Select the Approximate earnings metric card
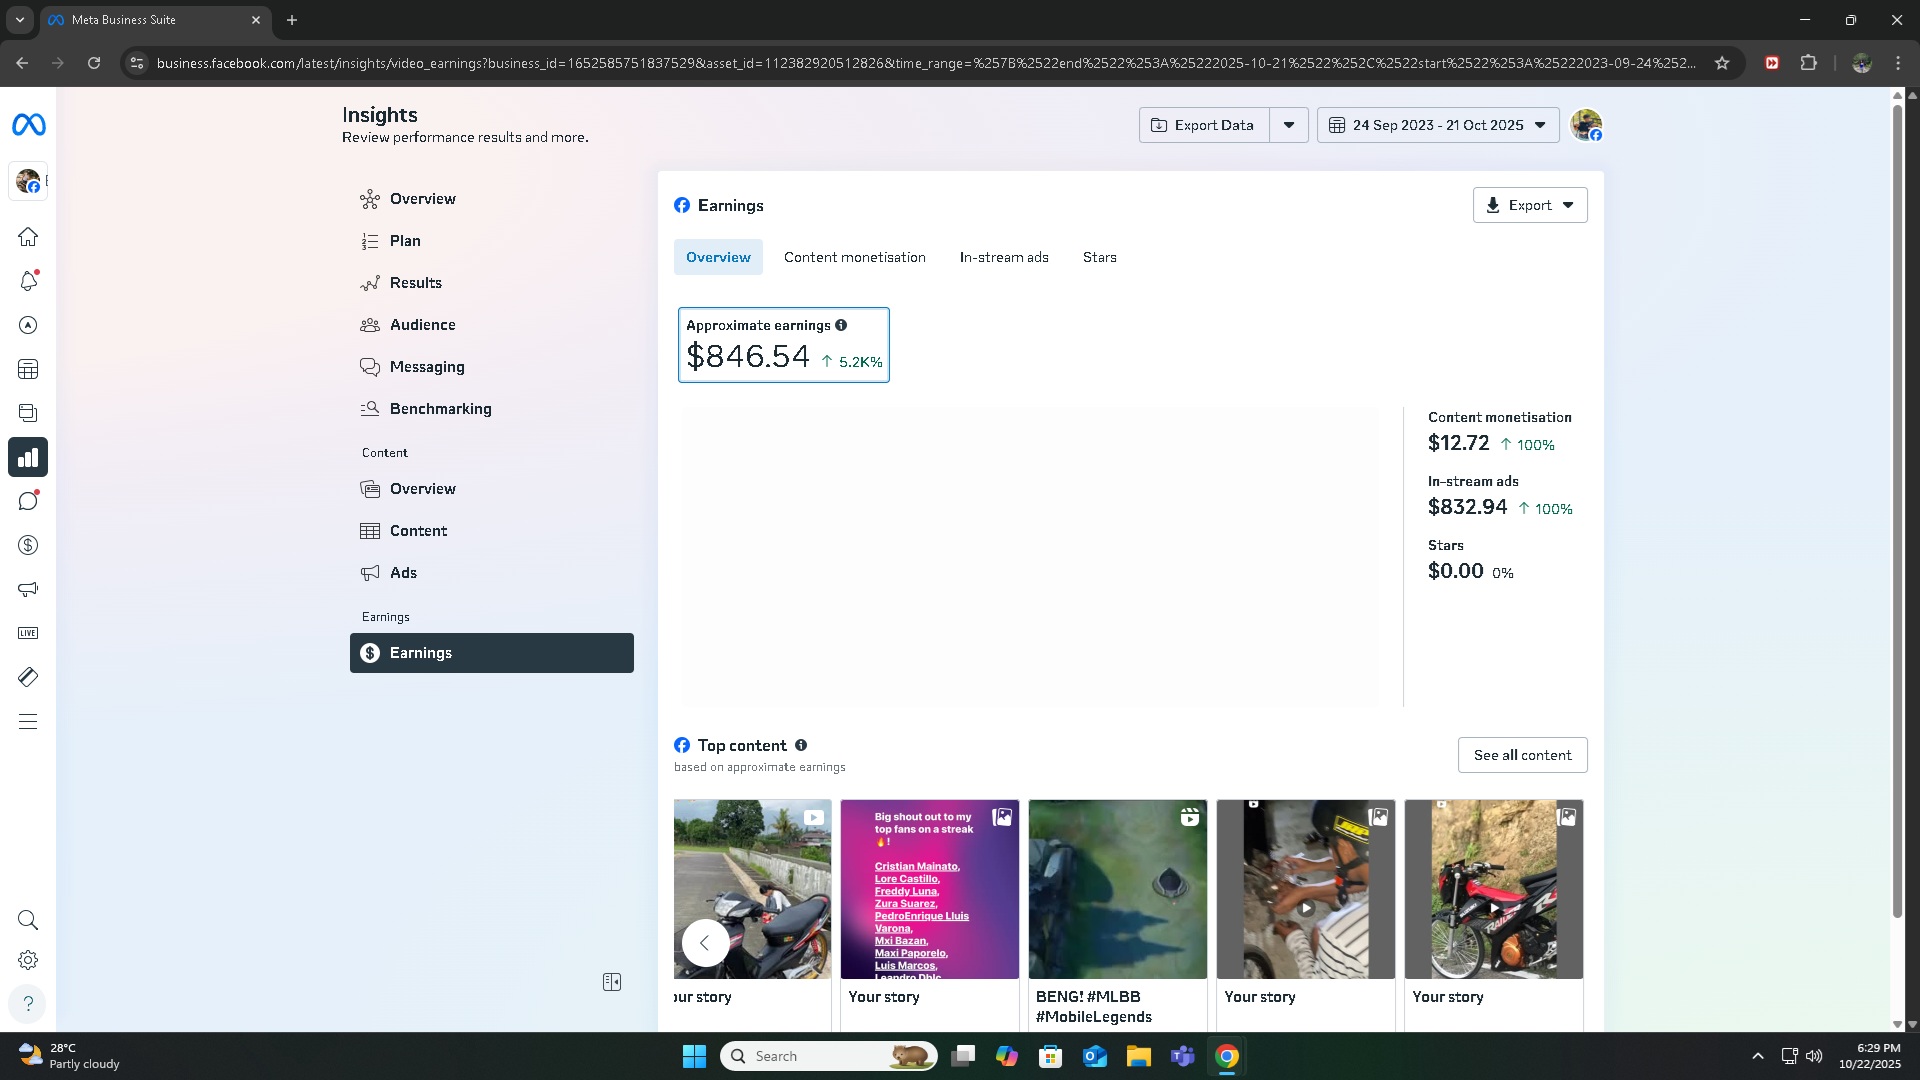Screen dimensions: 1920x1080 [x=783, y=345]
